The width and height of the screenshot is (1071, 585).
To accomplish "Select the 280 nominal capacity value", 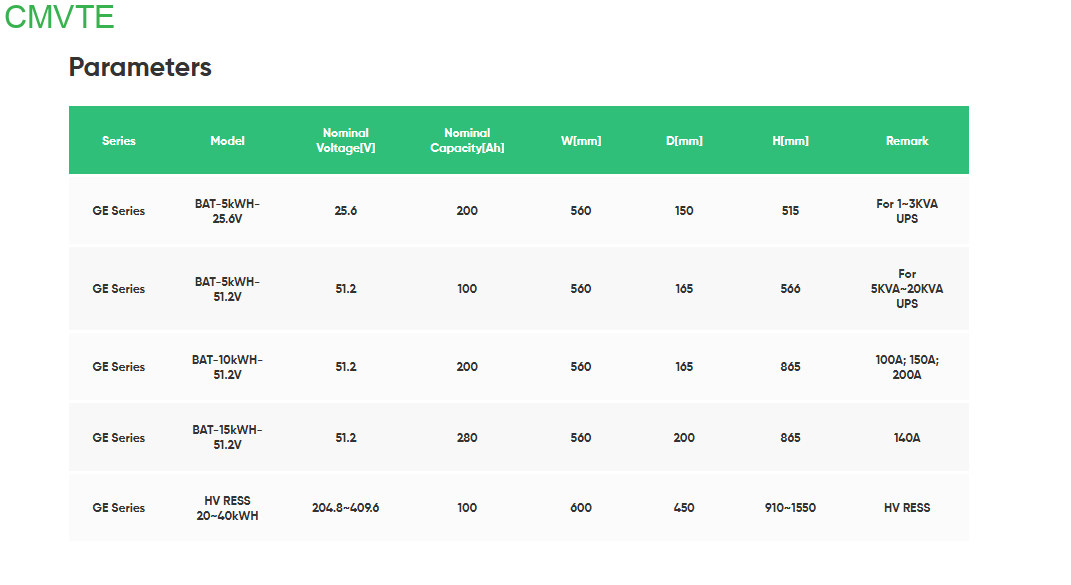I will coord(467,438).
